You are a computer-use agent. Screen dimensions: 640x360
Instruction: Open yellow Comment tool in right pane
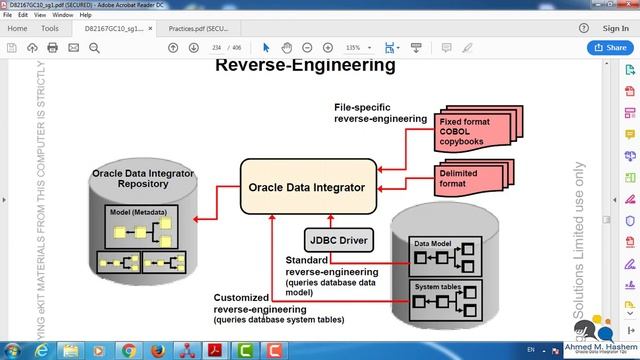tap(630, 134)
